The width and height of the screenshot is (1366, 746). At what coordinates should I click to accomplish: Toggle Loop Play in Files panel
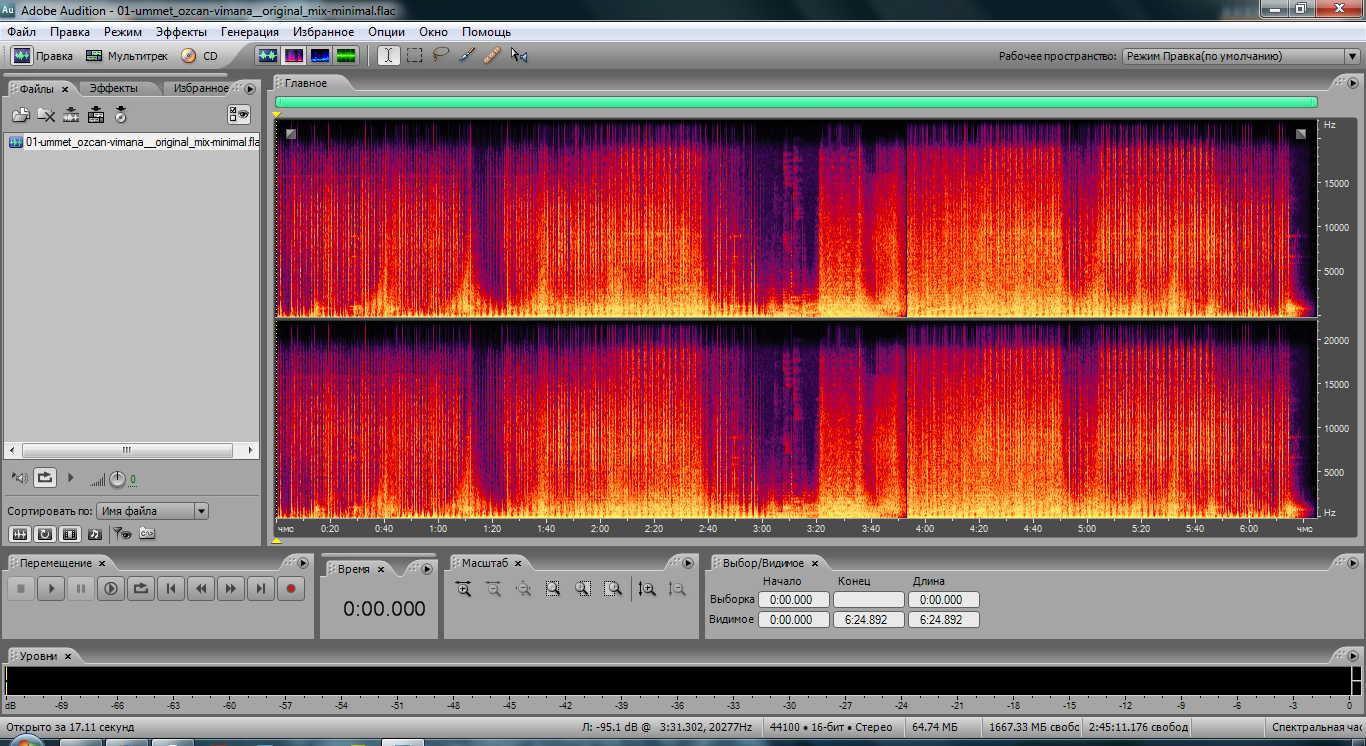click(x=45, y=478)
